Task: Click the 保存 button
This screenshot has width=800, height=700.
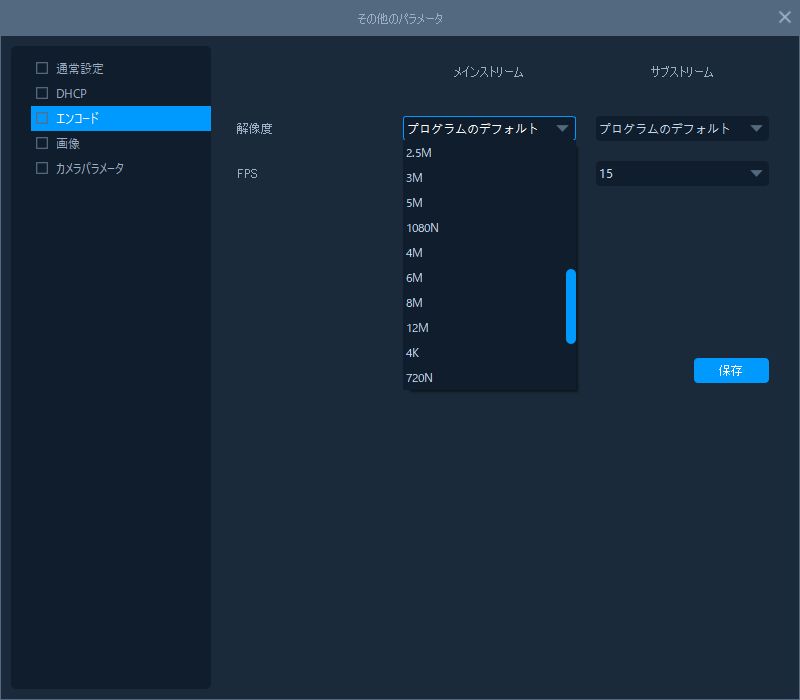Action: (731, 370)
